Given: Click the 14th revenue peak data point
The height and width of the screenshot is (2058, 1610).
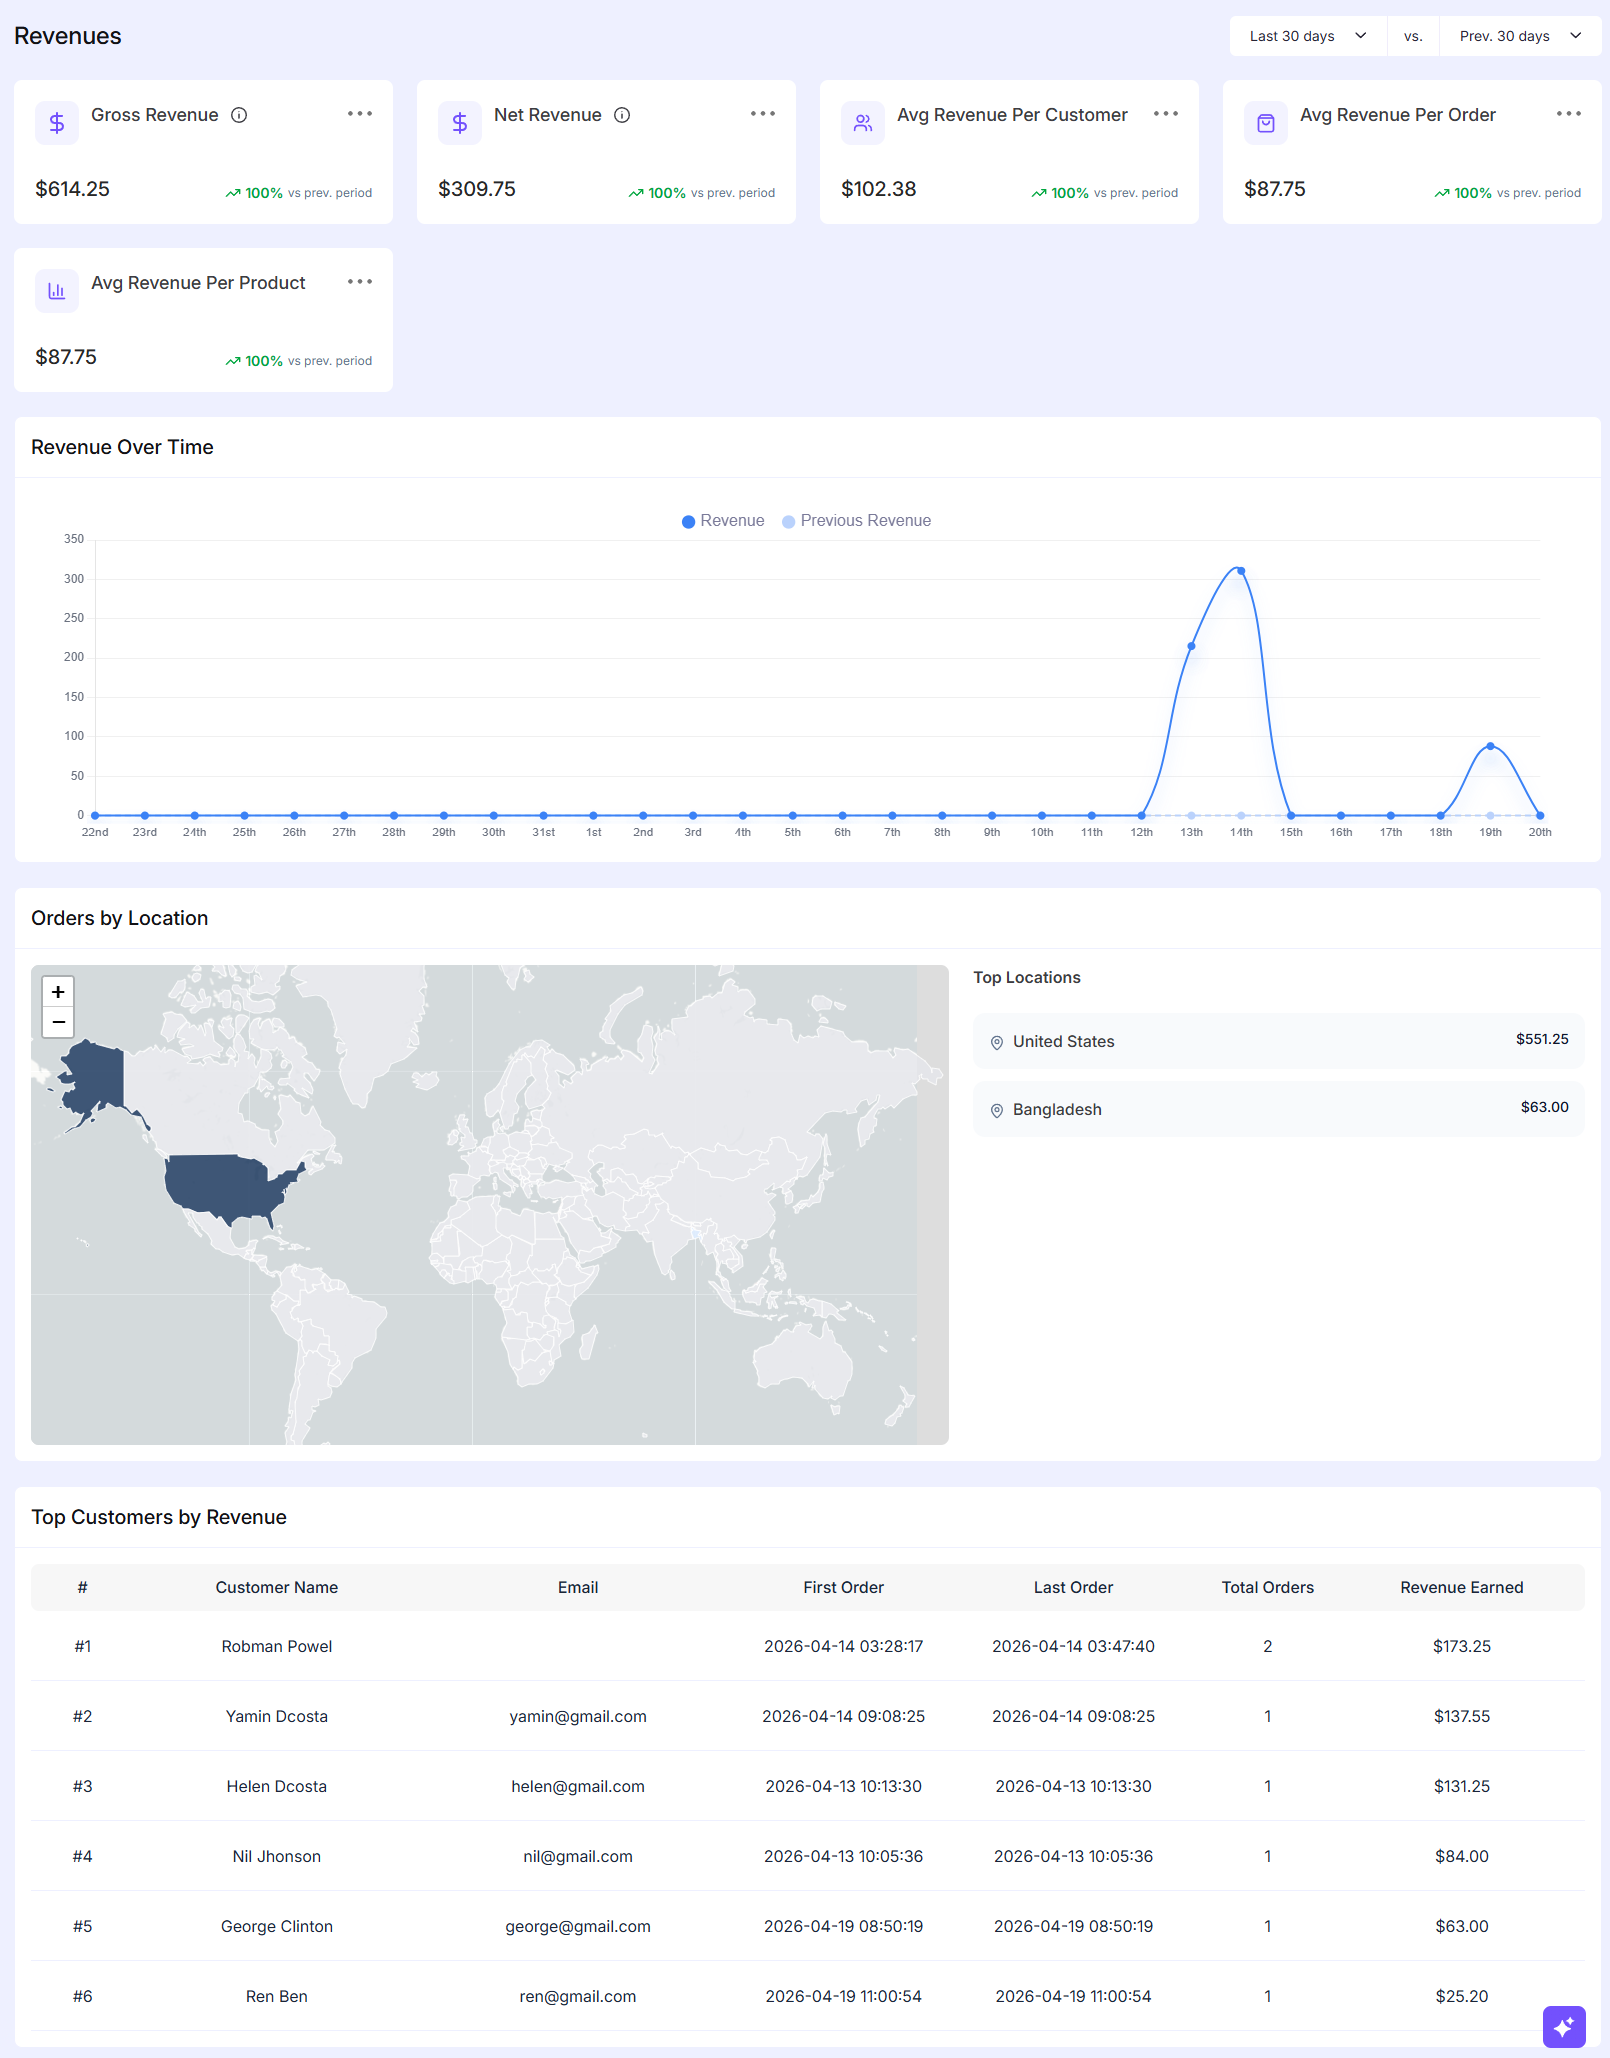Looking at the screenshot, I should (1241, 571).
